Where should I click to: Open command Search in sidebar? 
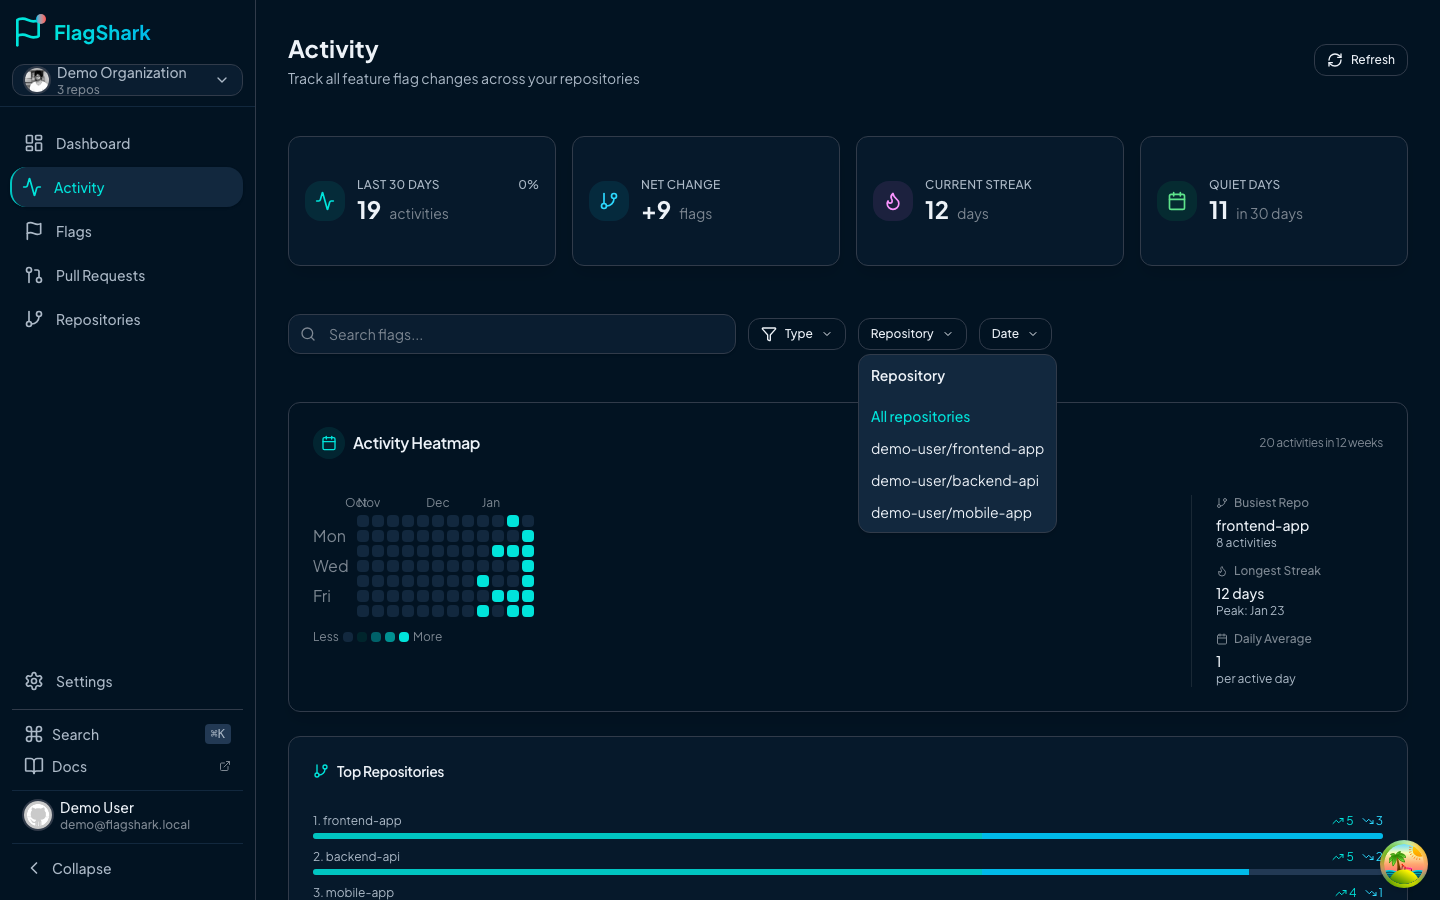click(x=75, y=735)
